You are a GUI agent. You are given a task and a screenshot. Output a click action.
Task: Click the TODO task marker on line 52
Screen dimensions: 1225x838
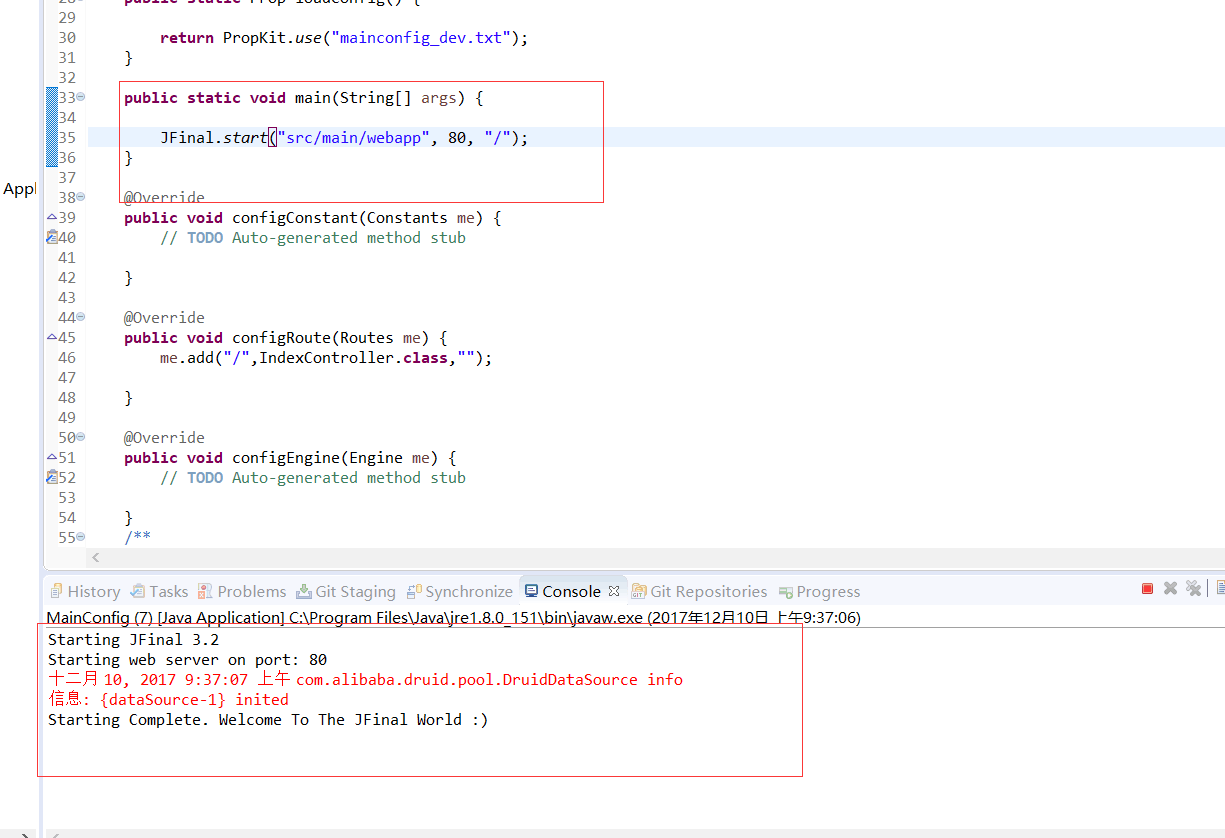coord(52,477)
